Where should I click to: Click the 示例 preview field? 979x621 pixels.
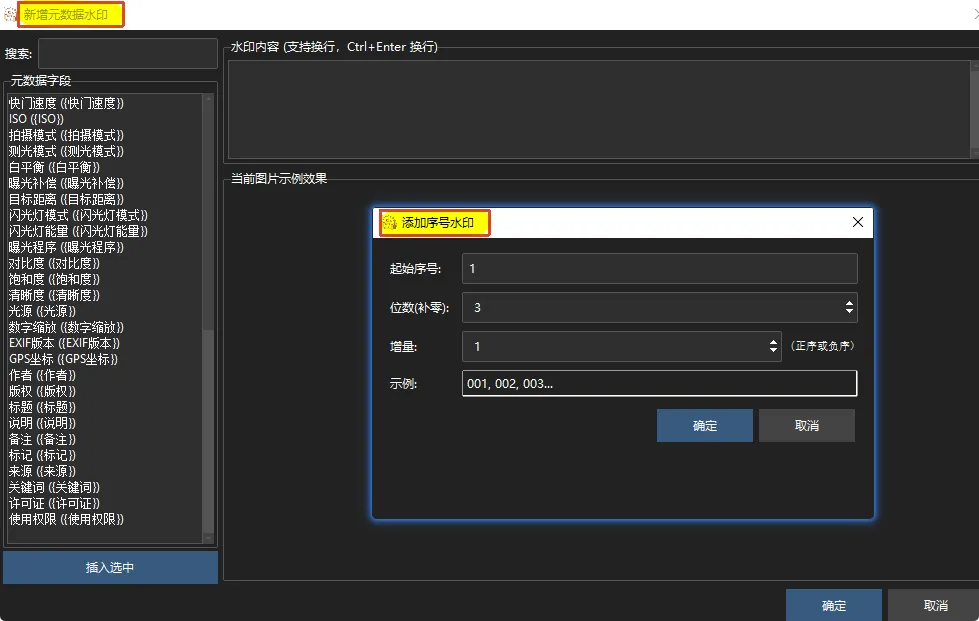click(659, 383)
